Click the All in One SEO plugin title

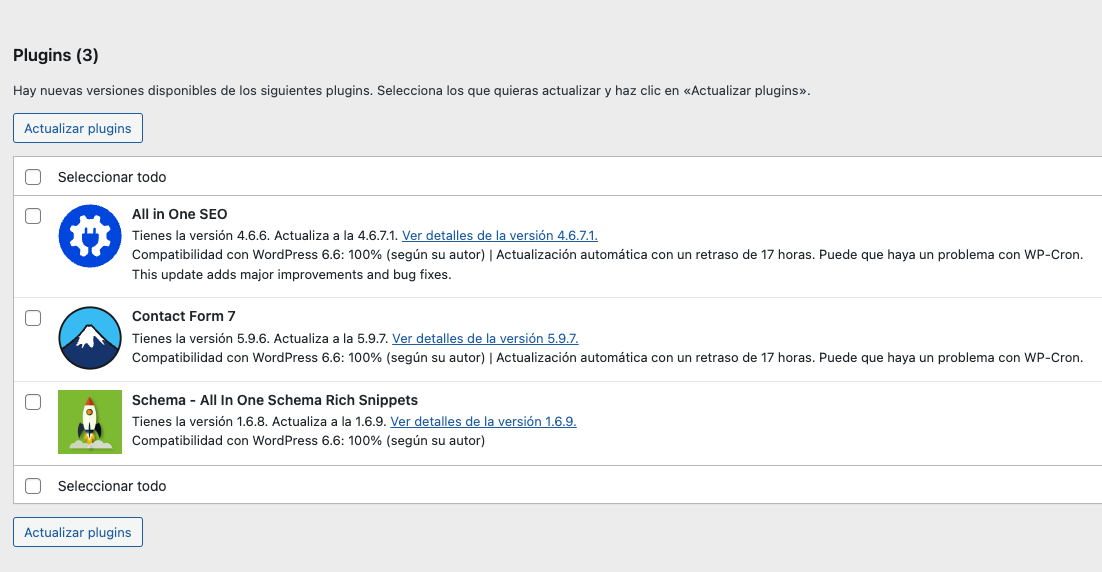tap(180, 214)
